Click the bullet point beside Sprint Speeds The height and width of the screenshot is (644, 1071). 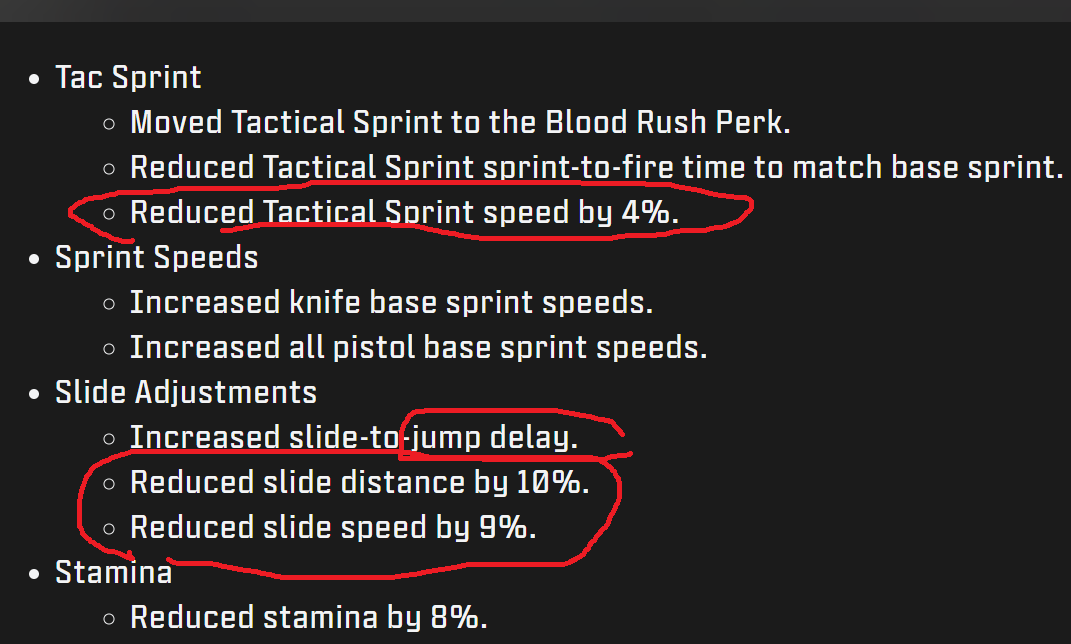tap(34, 260)
